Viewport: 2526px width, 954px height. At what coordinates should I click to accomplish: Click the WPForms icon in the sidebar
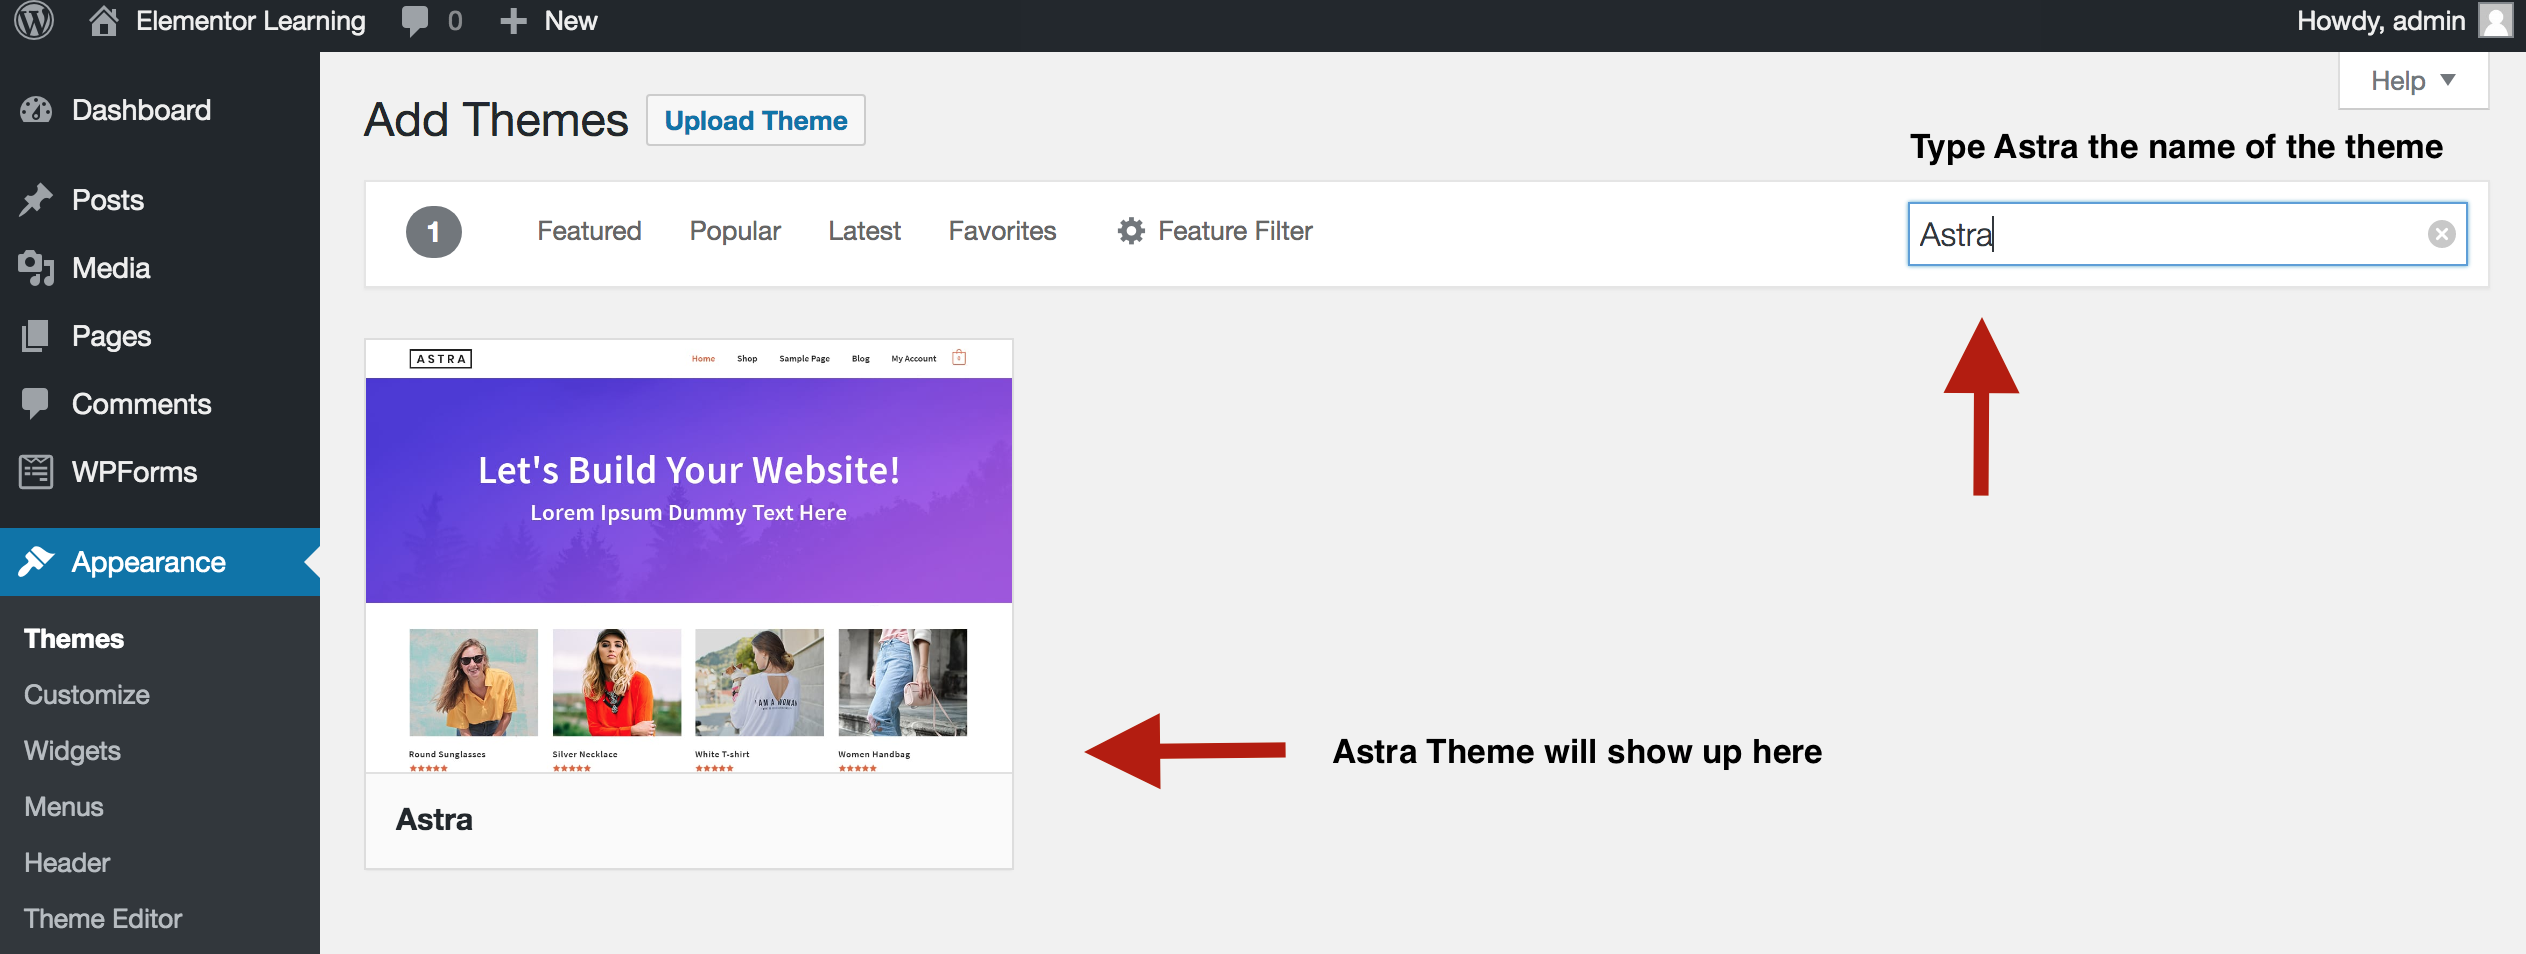pos(36,472)
